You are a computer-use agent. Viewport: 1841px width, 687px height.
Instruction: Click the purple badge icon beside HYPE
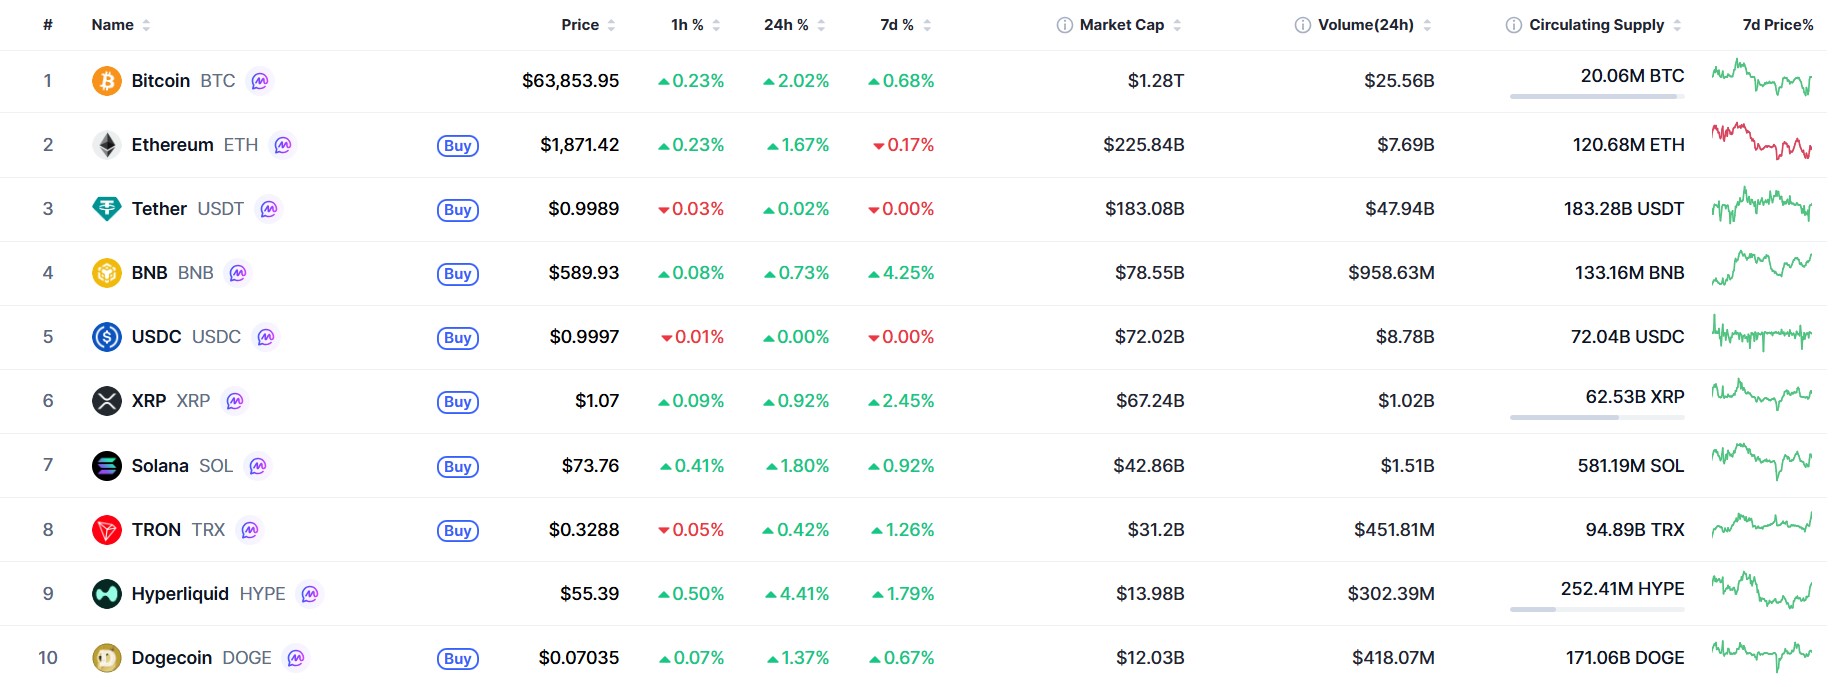point(310,594)
